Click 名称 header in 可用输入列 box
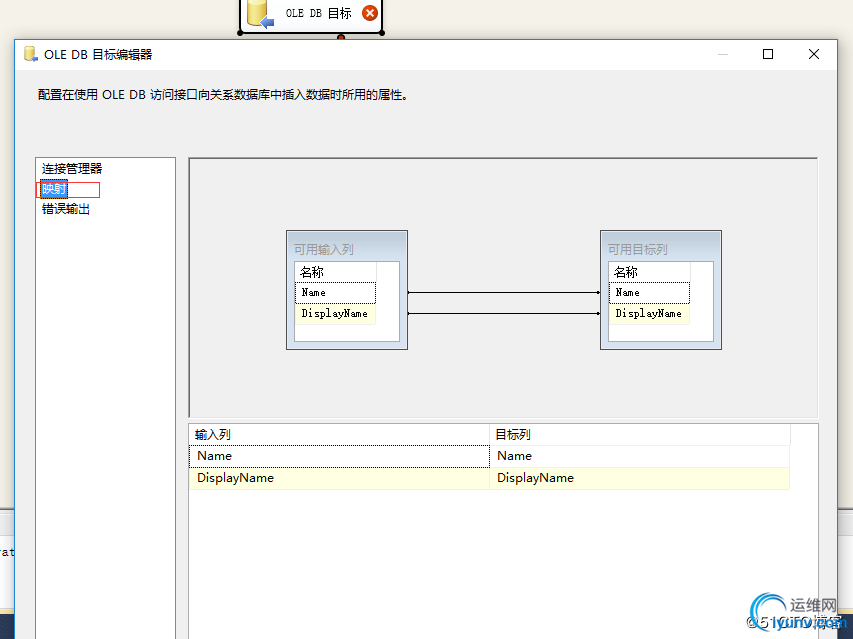 [334, 272]
